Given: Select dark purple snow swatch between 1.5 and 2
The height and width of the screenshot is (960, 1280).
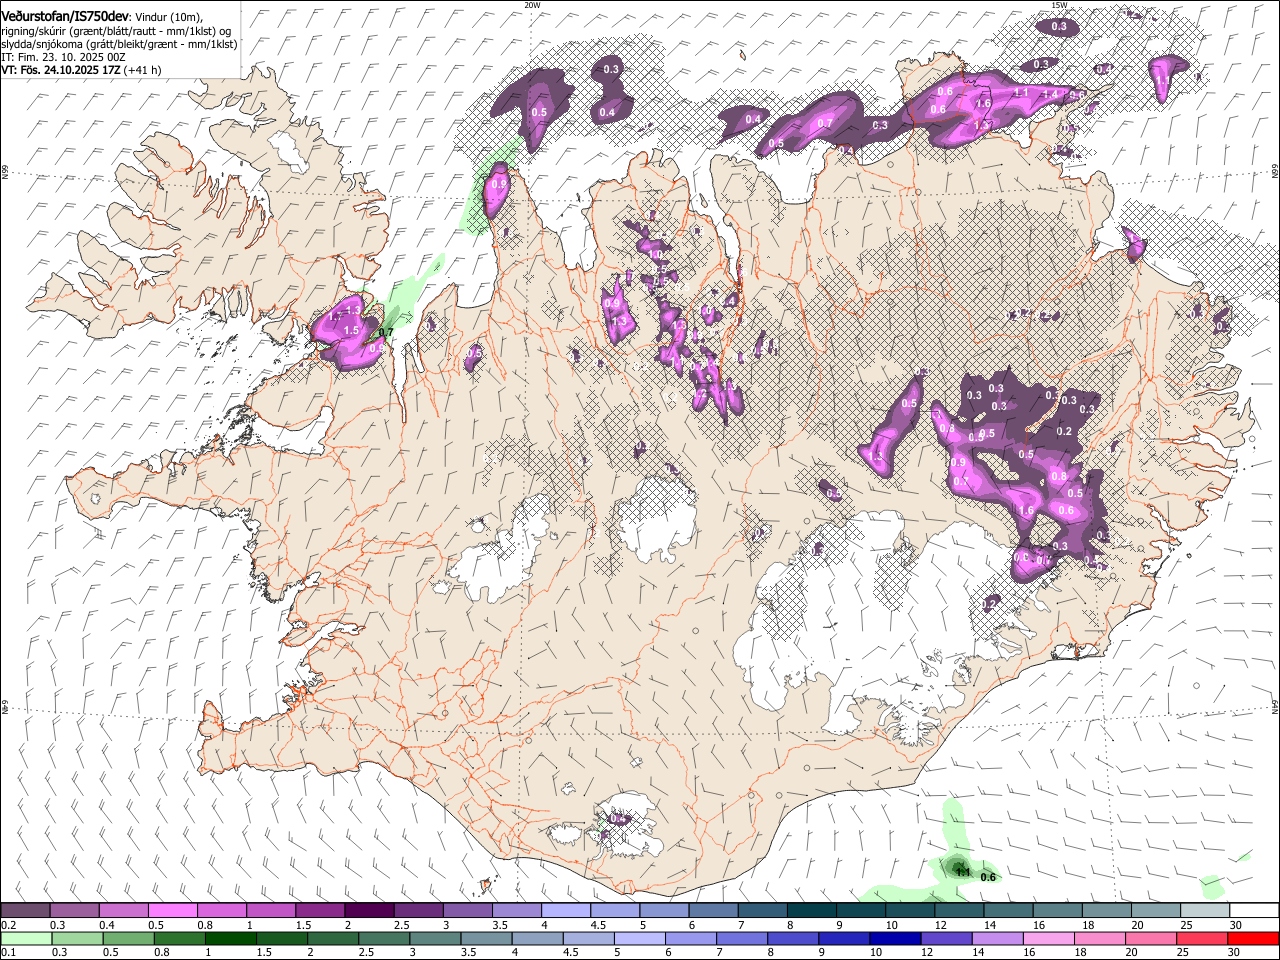Looking at the screenshot, I should pyautogui.click(x=319, y=910).
